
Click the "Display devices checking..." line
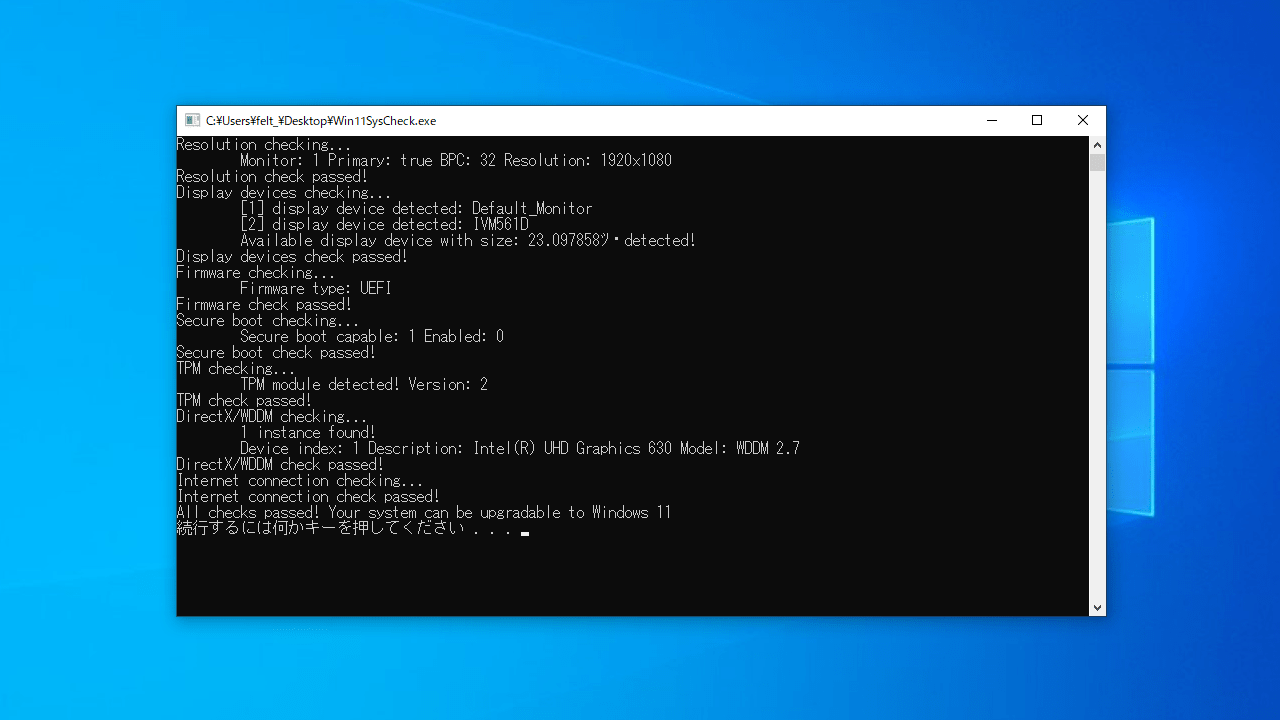(284, 192)
